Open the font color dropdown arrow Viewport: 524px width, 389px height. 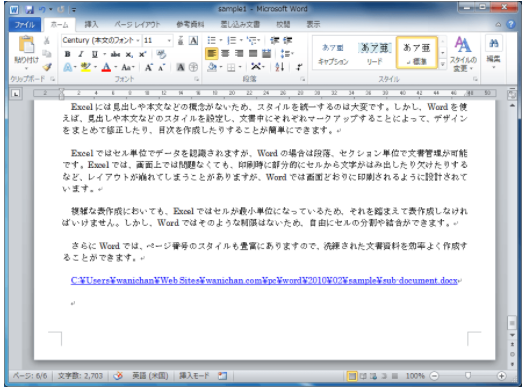(x=116, y=68)
